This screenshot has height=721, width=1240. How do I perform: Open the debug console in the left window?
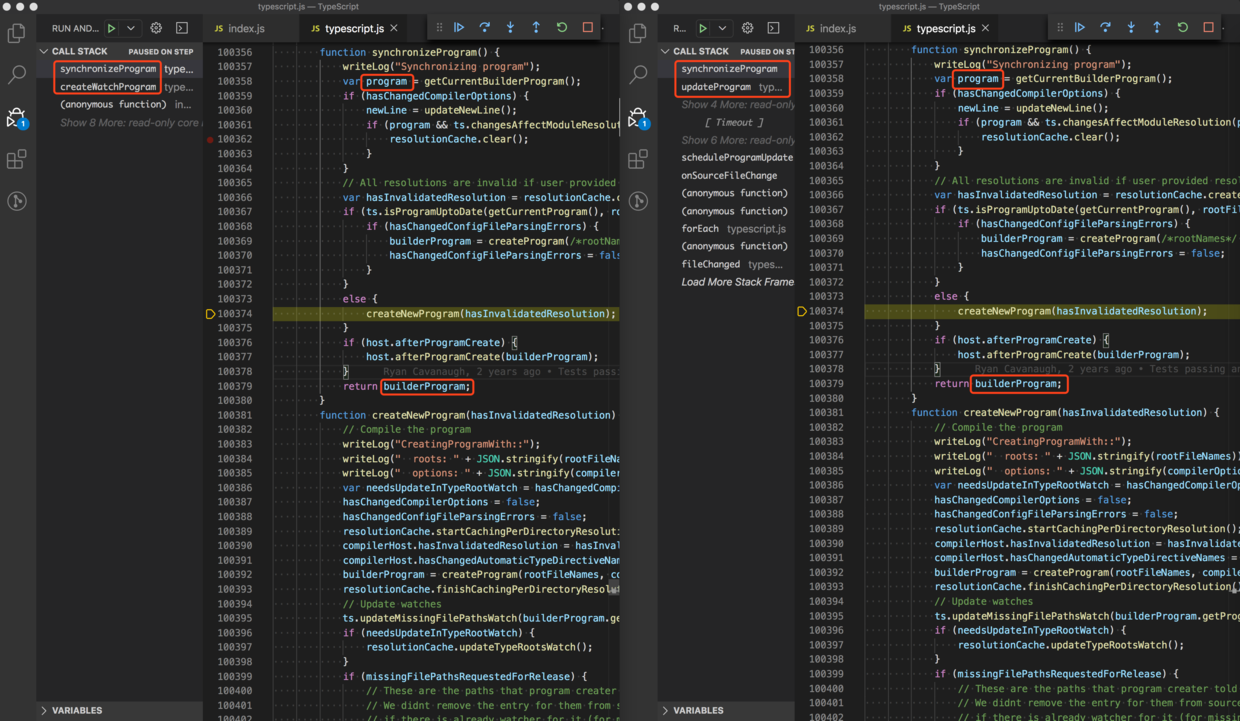pos(182,29)
